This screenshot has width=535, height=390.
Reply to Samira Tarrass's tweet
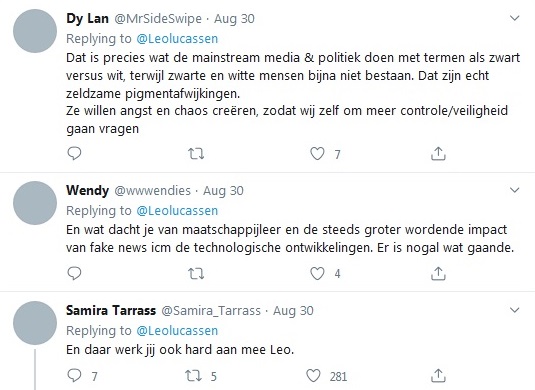tap(74, 376)
